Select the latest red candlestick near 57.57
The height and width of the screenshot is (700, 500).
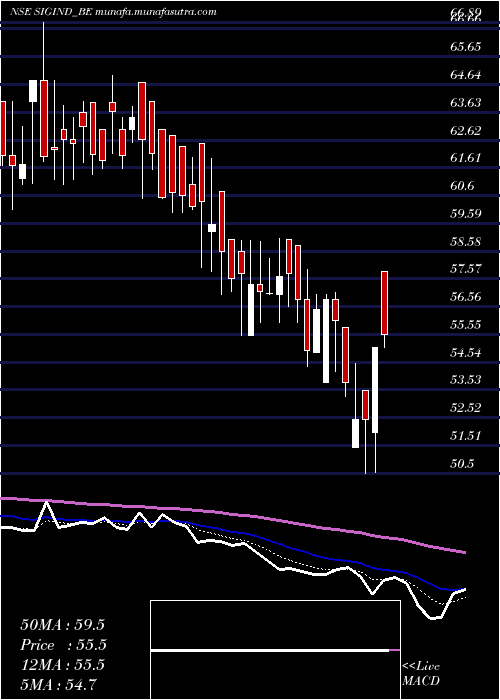384,303
